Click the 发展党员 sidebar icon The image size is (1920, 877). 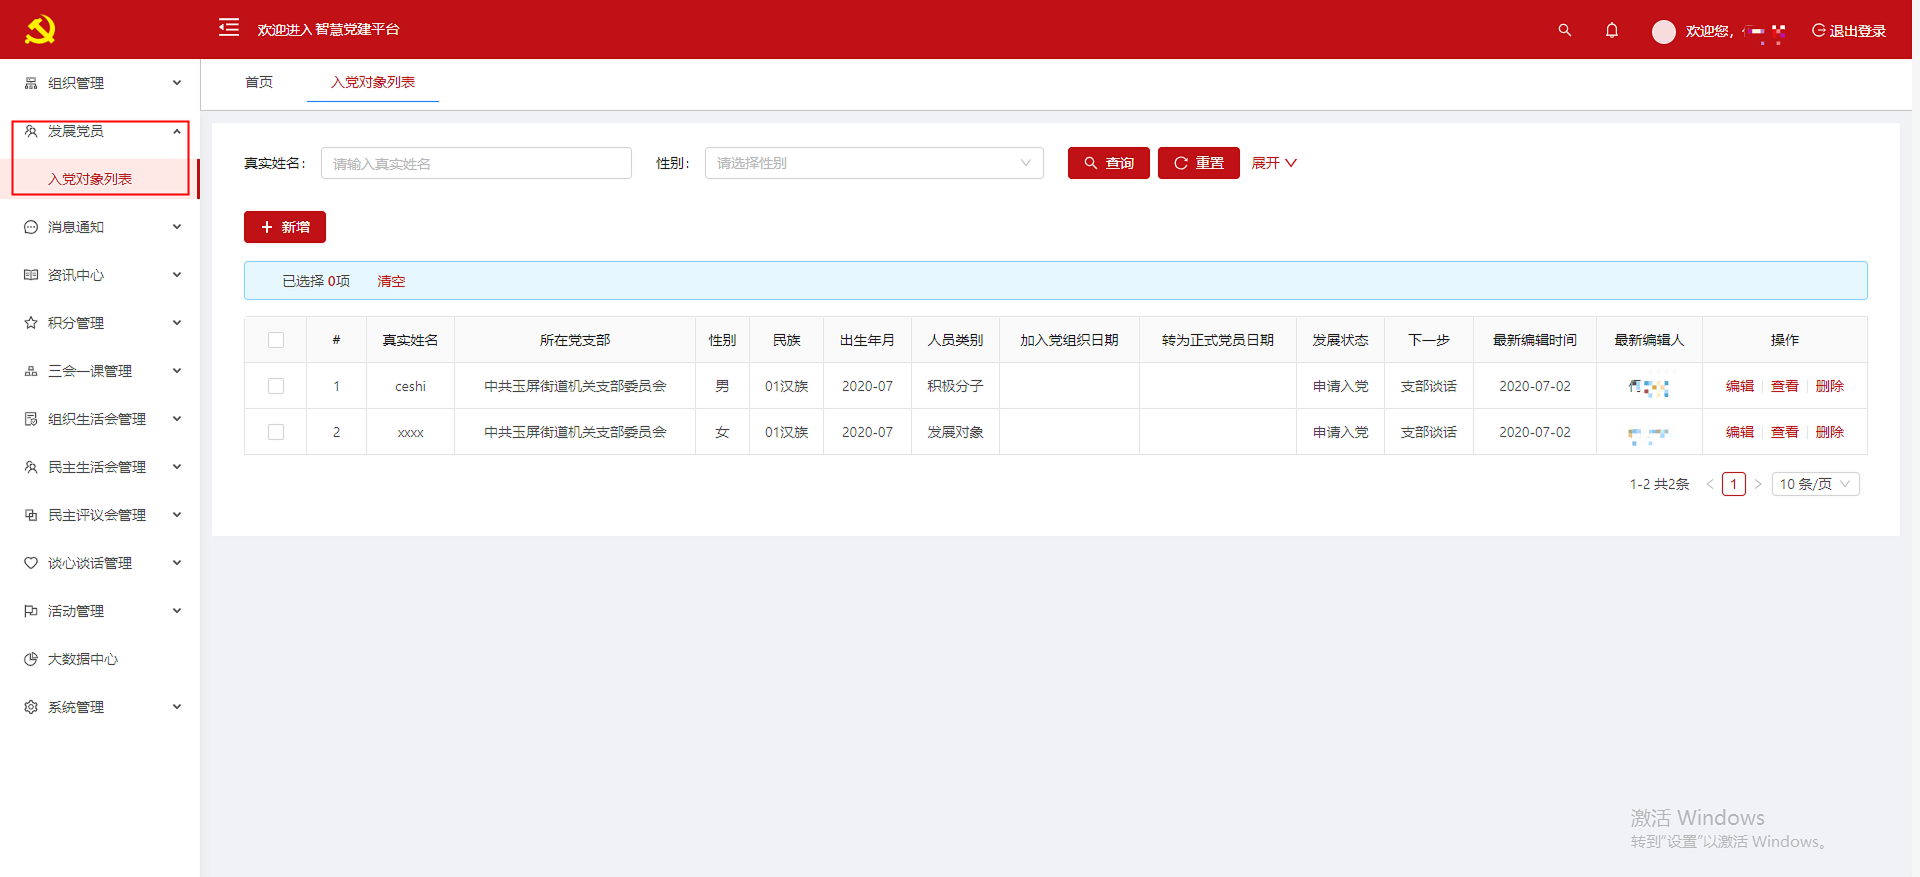pyautogui.click(x=31, y=131)
